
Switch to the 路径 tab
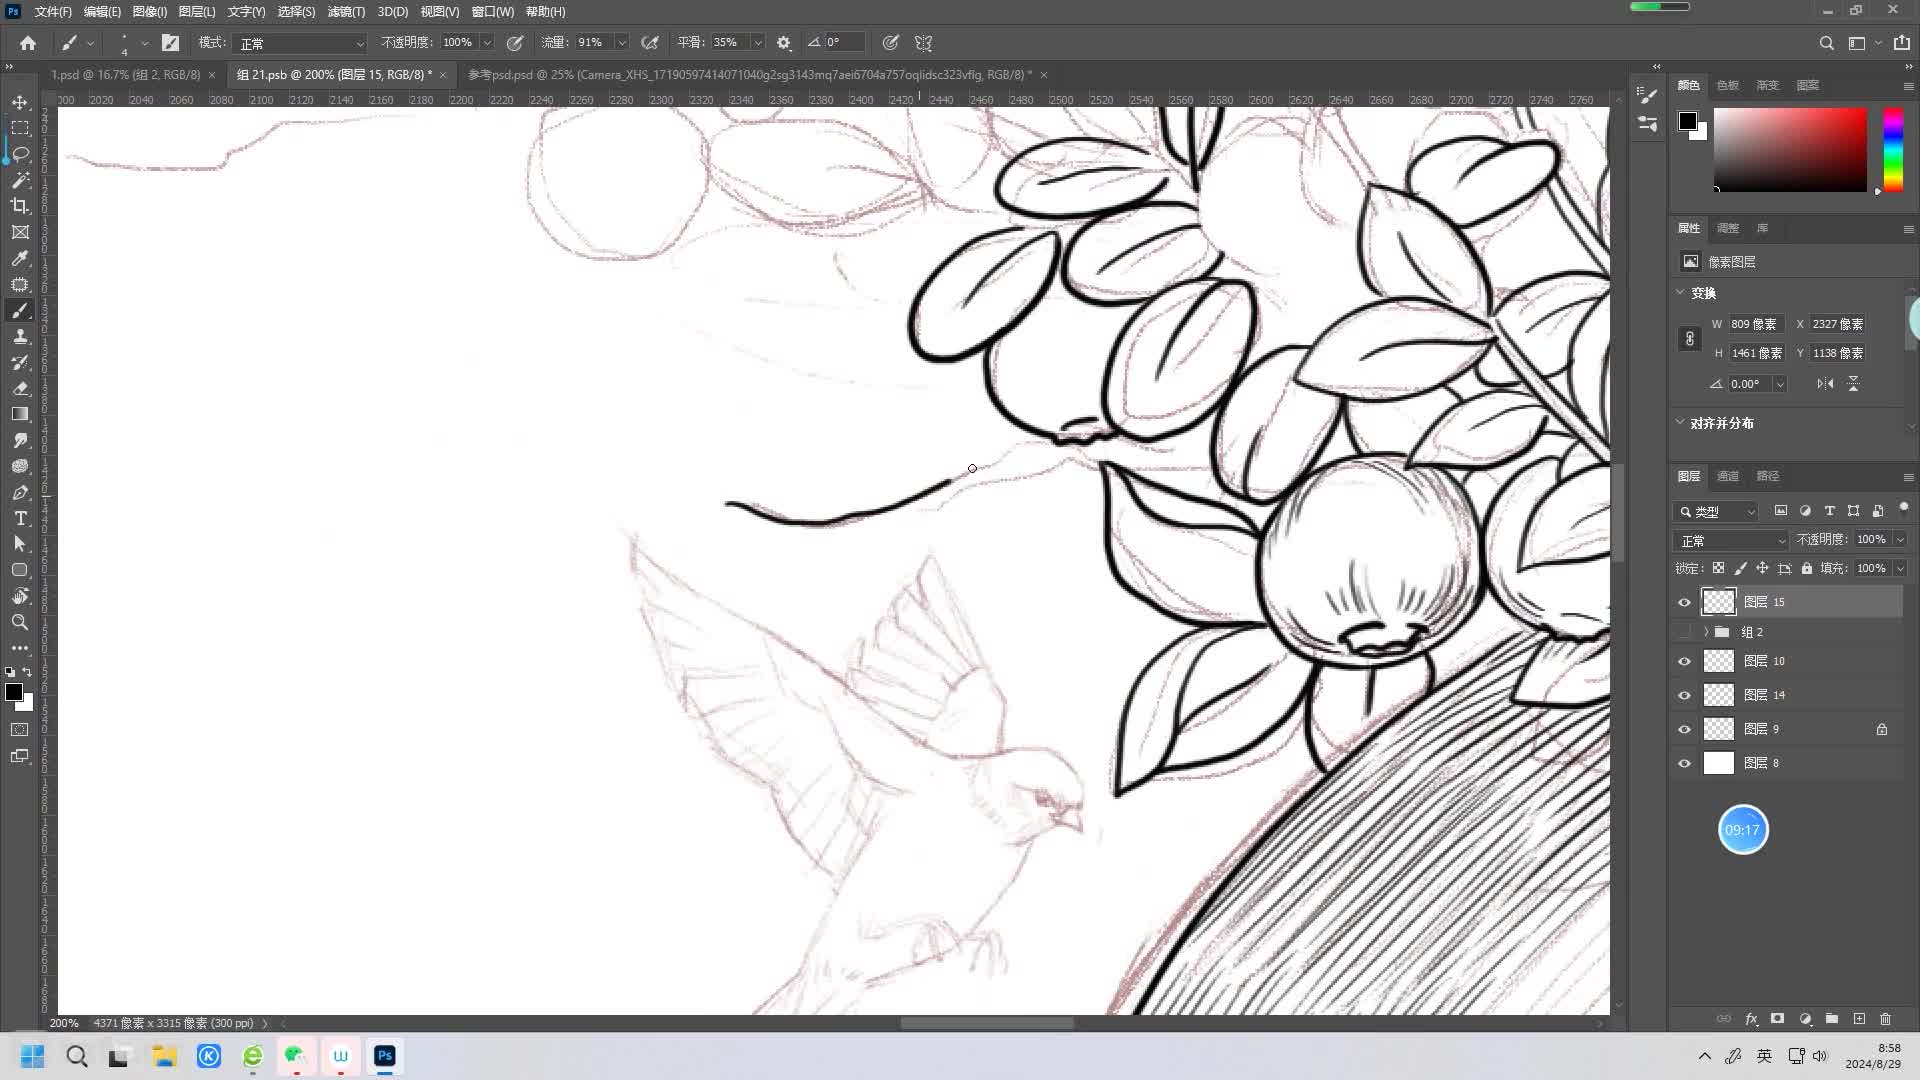[1768, 476]
